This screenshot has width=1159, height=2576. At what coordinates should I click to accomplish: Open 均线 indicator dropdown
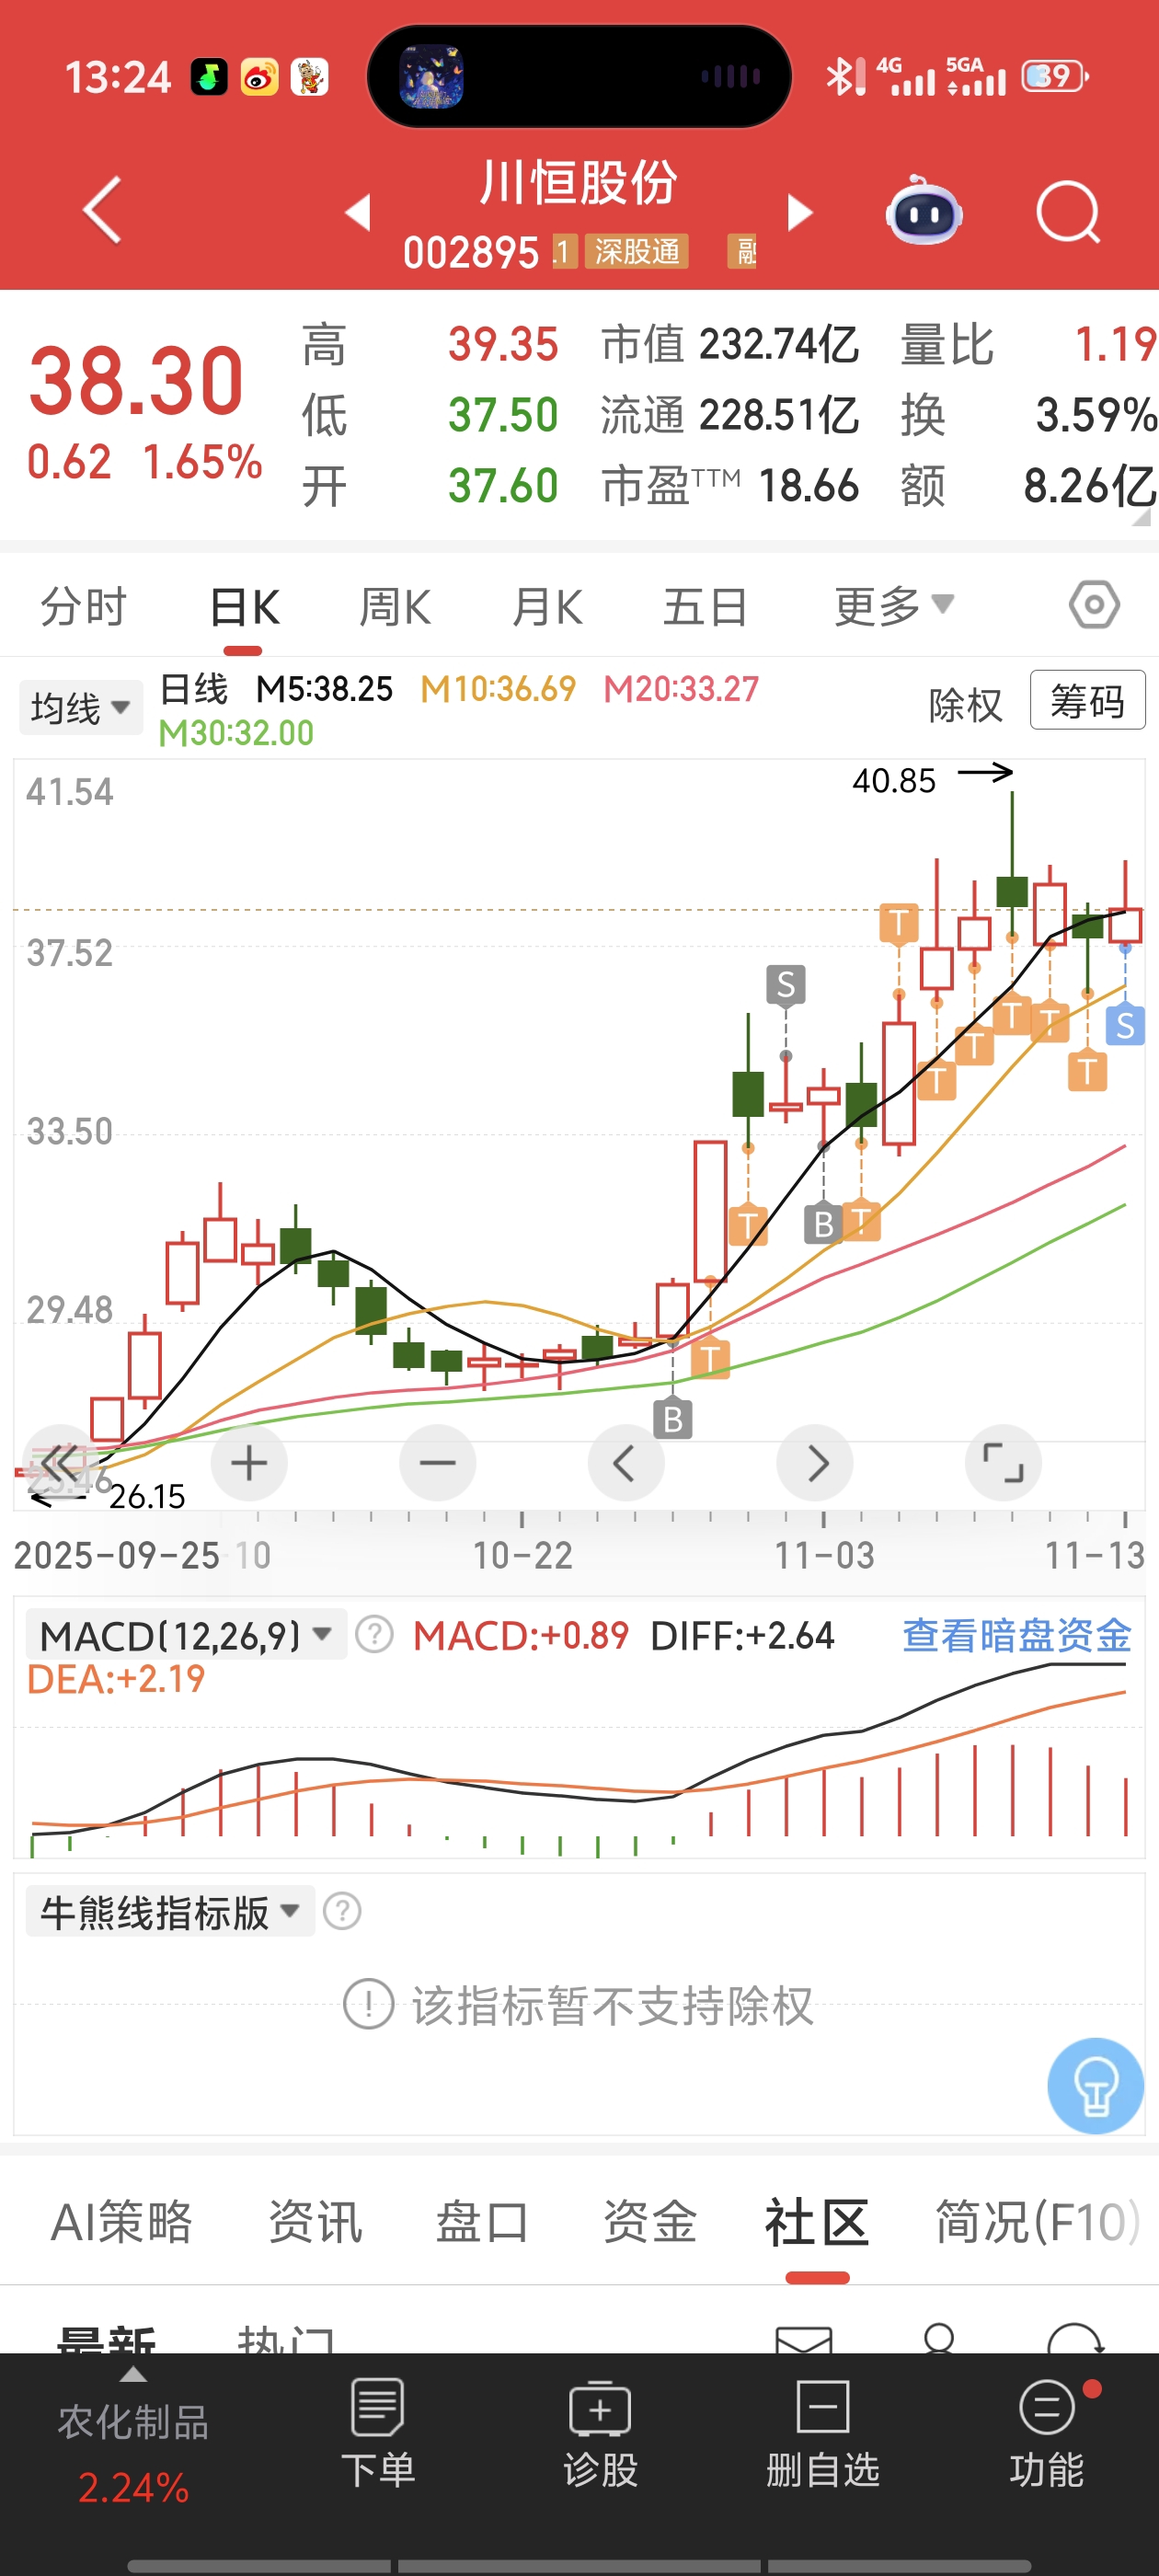80,707
